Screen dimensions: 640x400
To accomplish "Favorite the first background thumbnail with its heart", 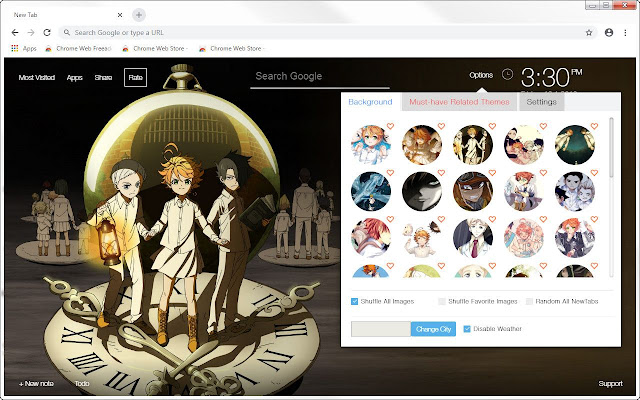I will coord(390,126).
